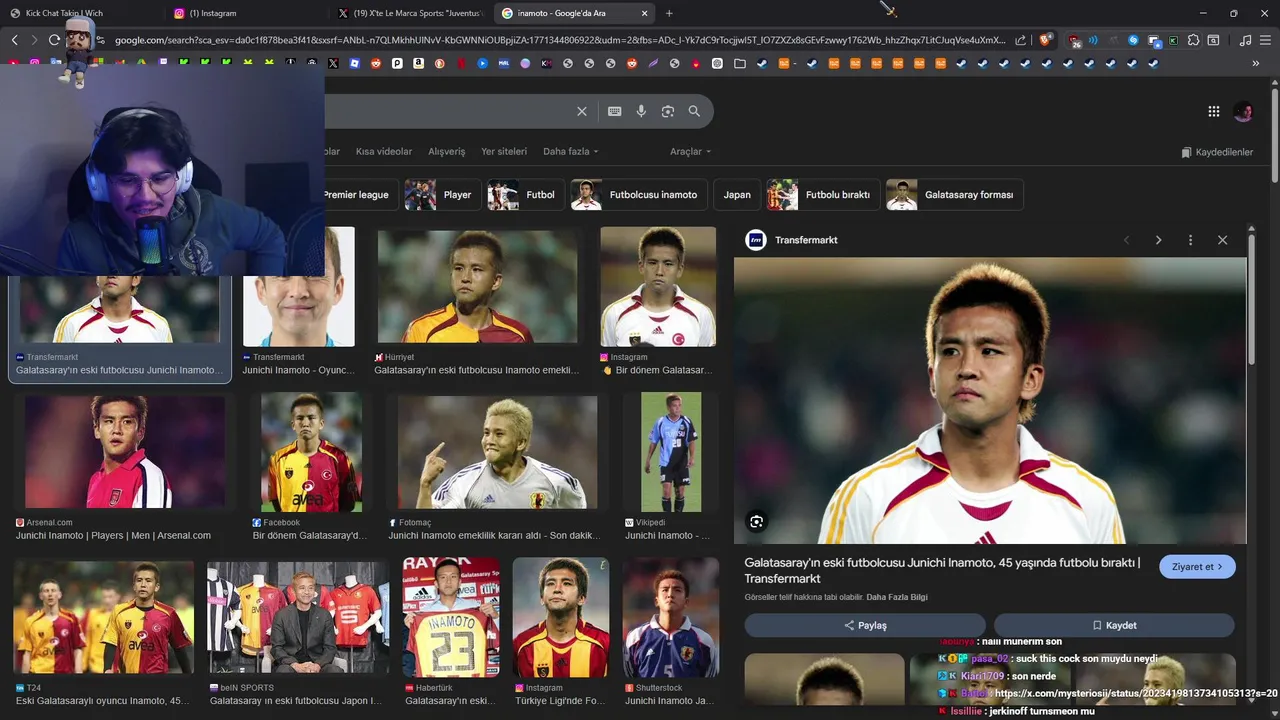
Task: Click the 'Kaydet' save button
Action: pos(1114,625)
